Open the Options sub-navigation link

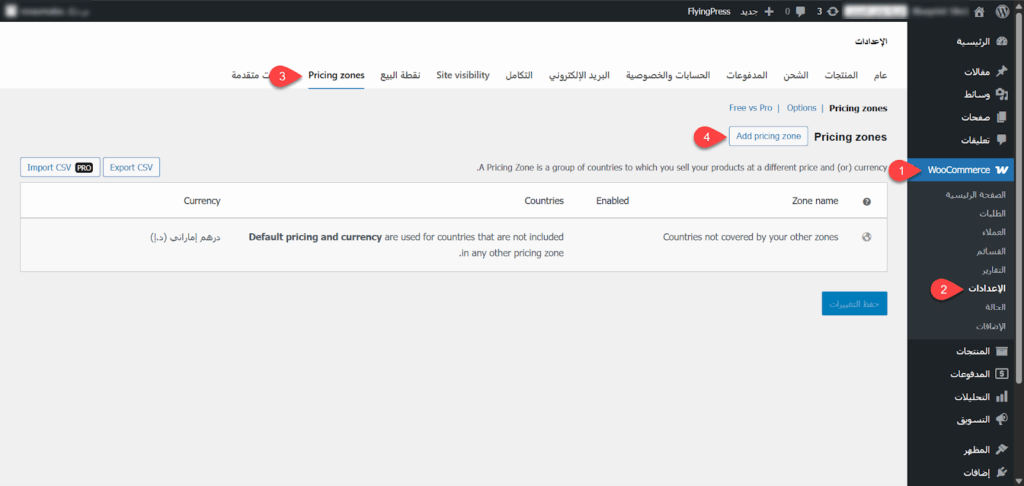[801, 107]
